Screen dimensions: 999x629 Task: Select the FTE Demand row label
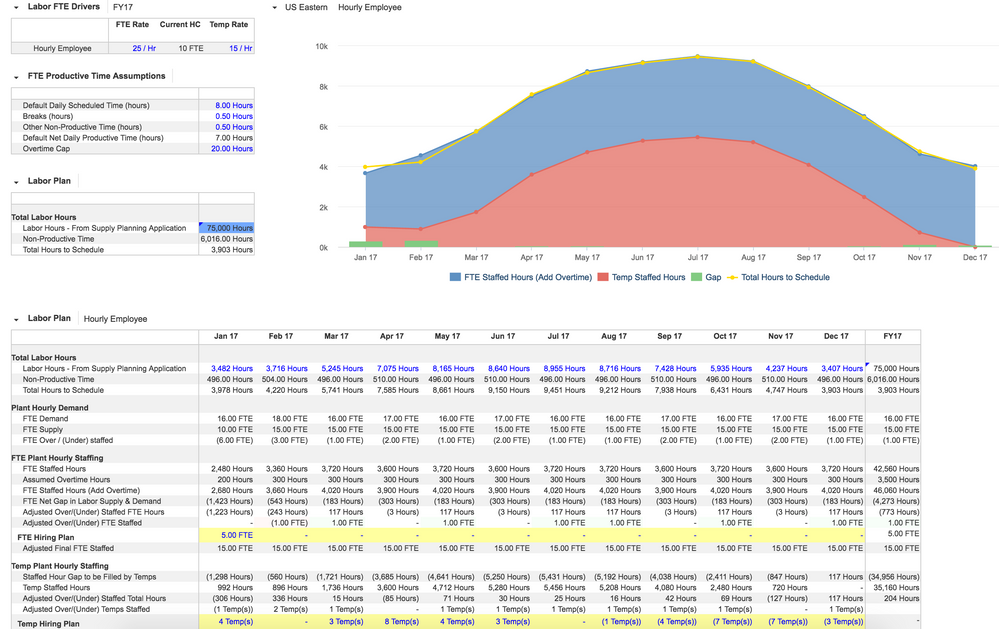click(45, 419)
